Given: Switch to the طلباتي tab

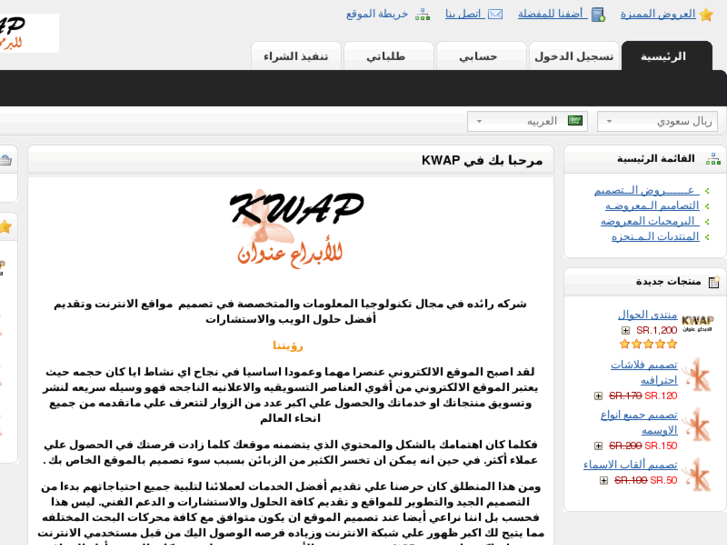Looking at the screenshot, I should click(x=389, y=56).
